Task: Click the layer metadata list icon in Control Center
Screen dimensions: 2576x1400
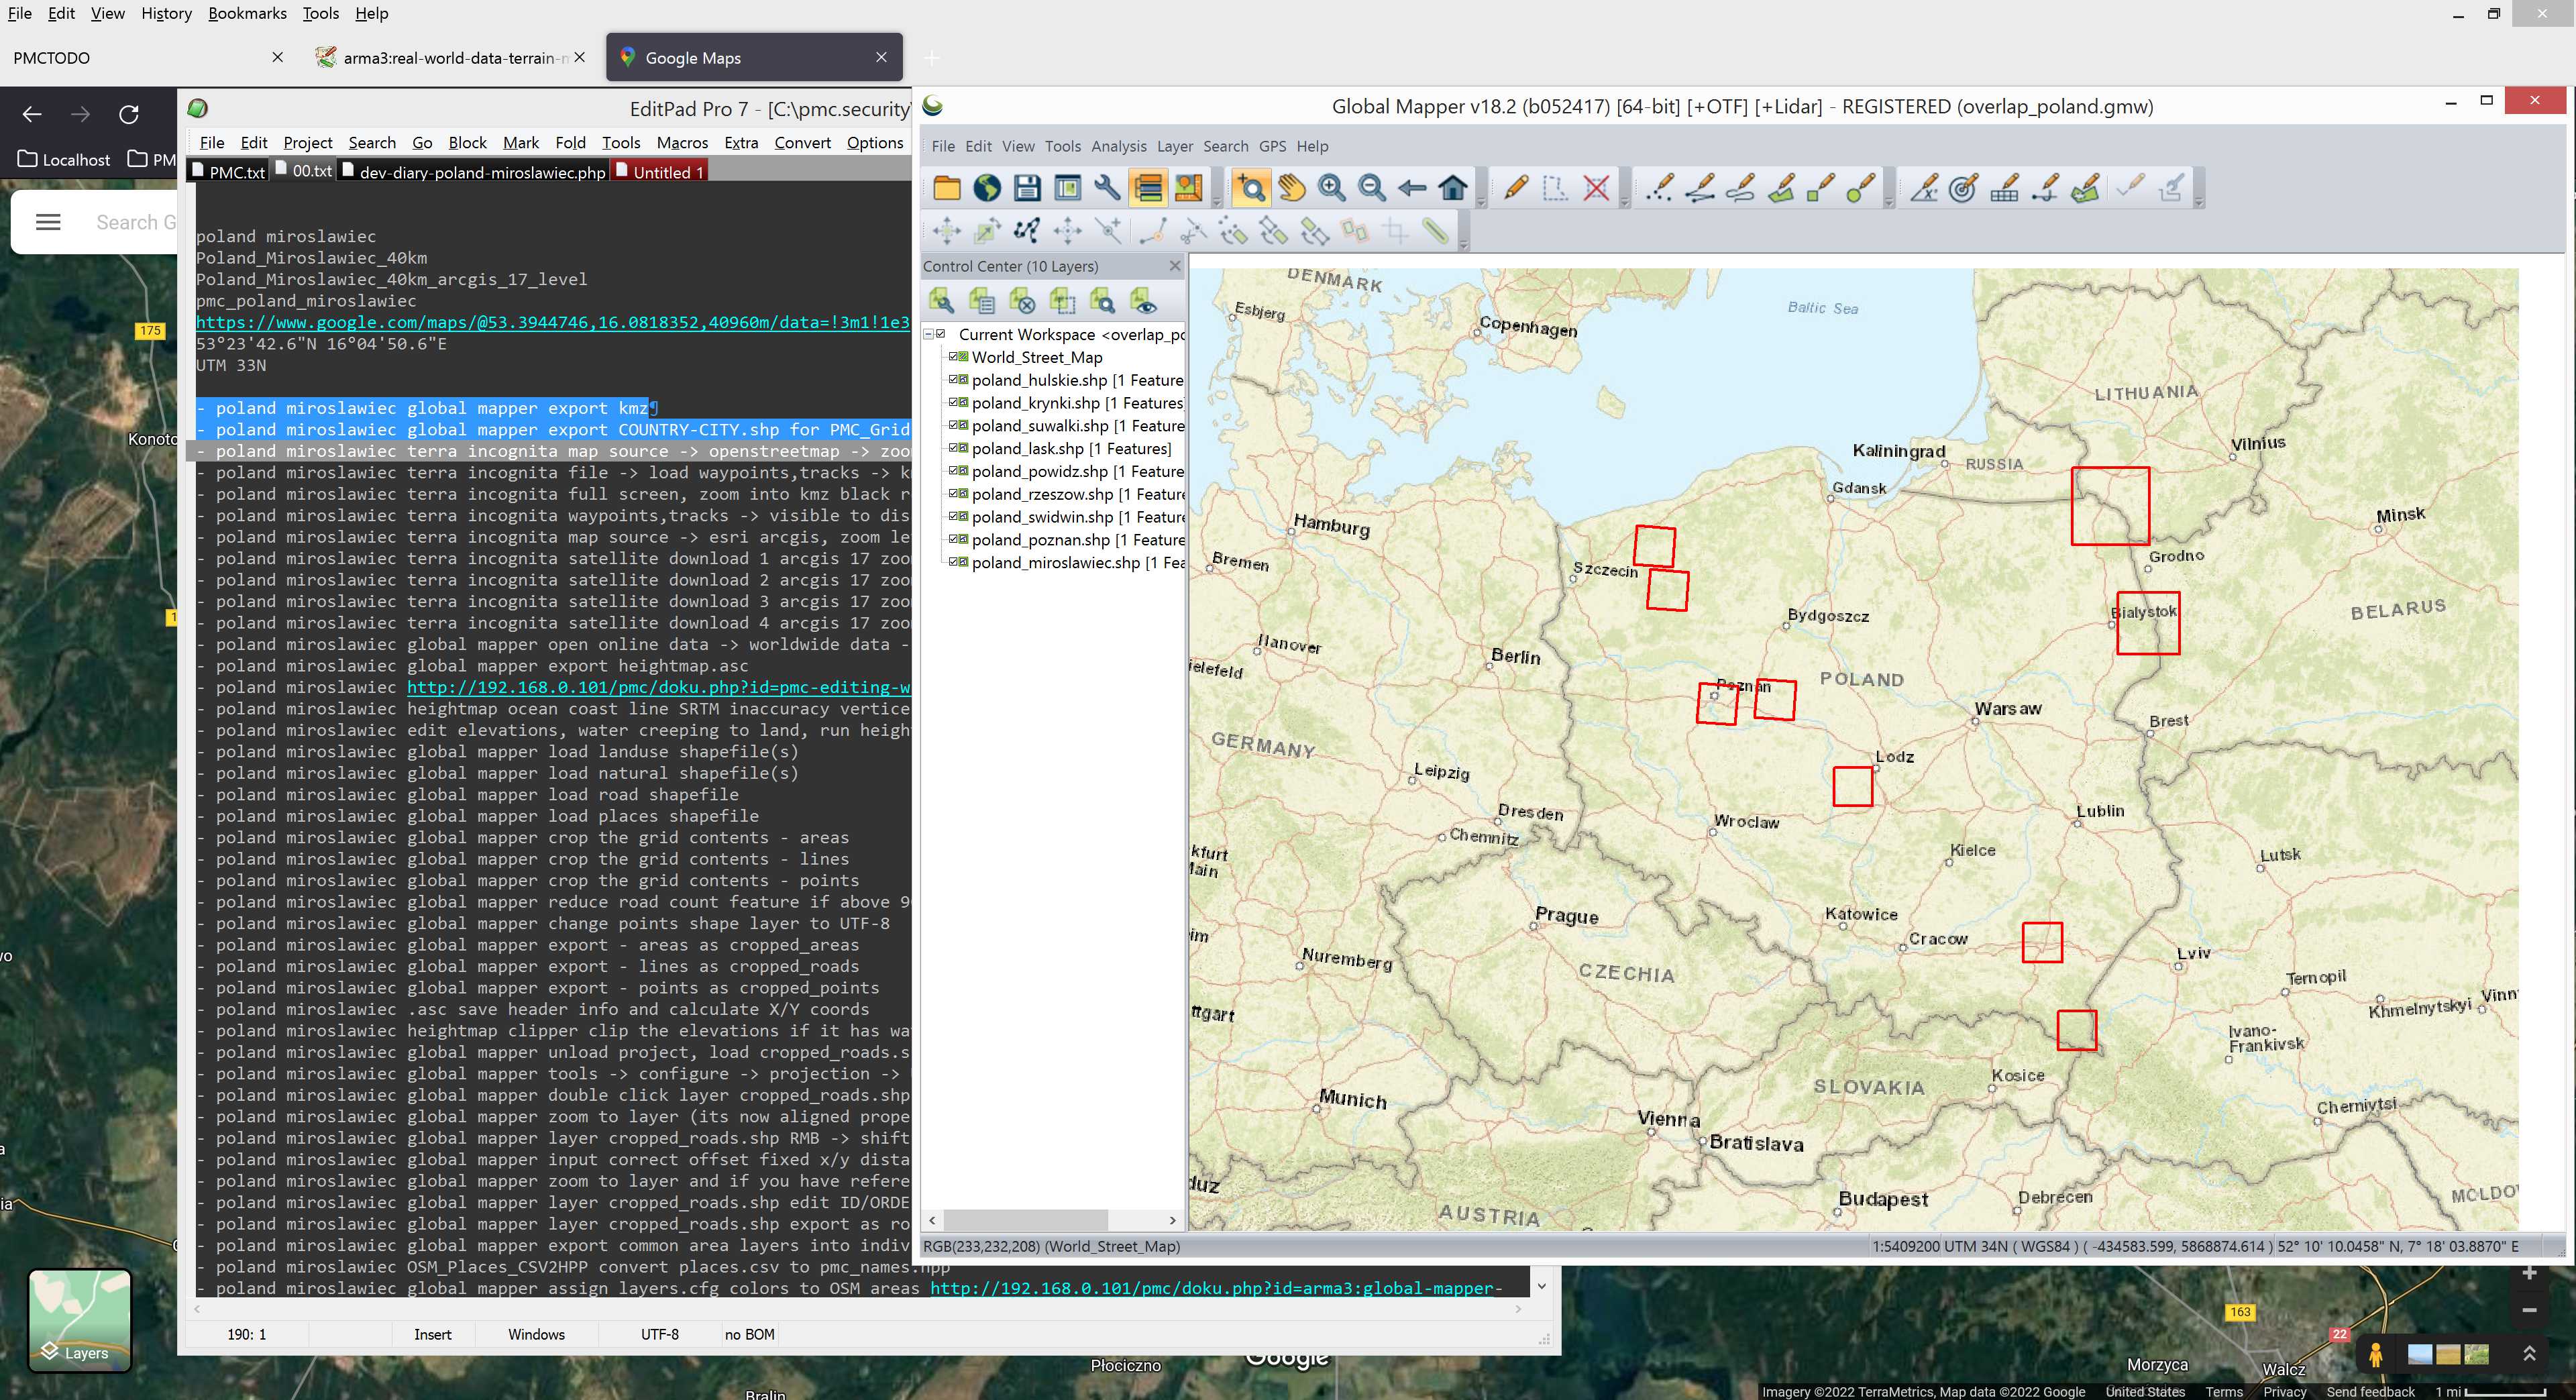Action: point(982,300)
